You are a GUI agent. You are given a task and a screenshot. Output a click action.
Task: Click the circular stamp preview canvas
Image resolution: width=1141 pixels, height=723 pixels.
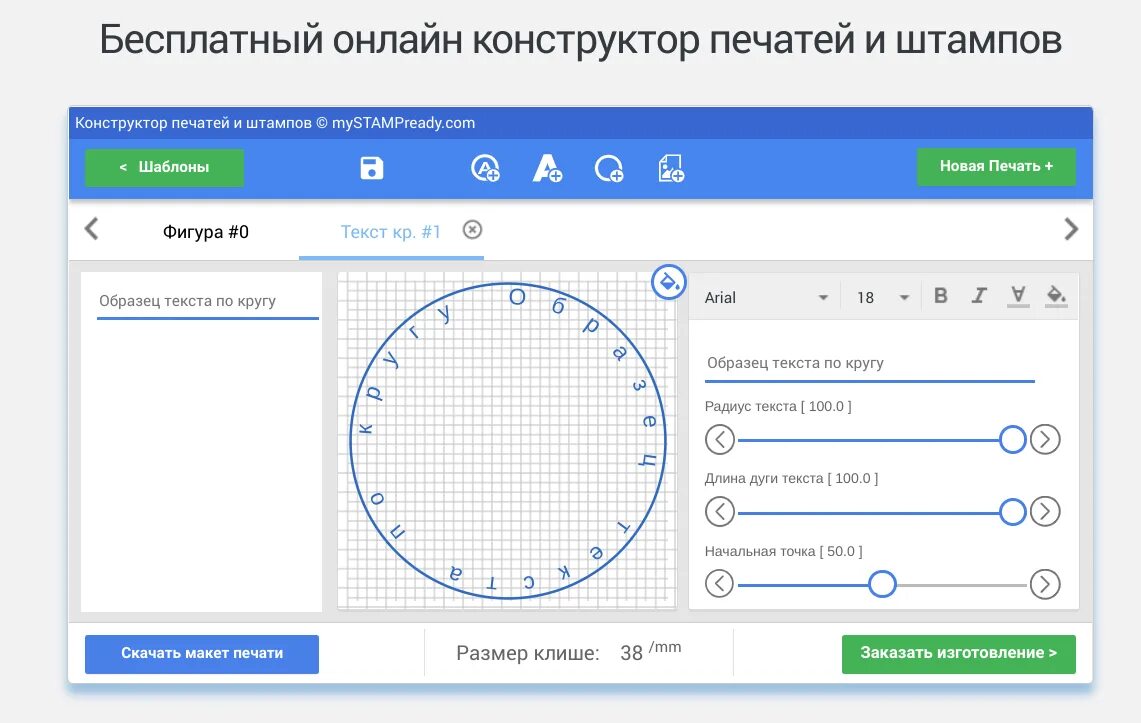tap(507, 441)
